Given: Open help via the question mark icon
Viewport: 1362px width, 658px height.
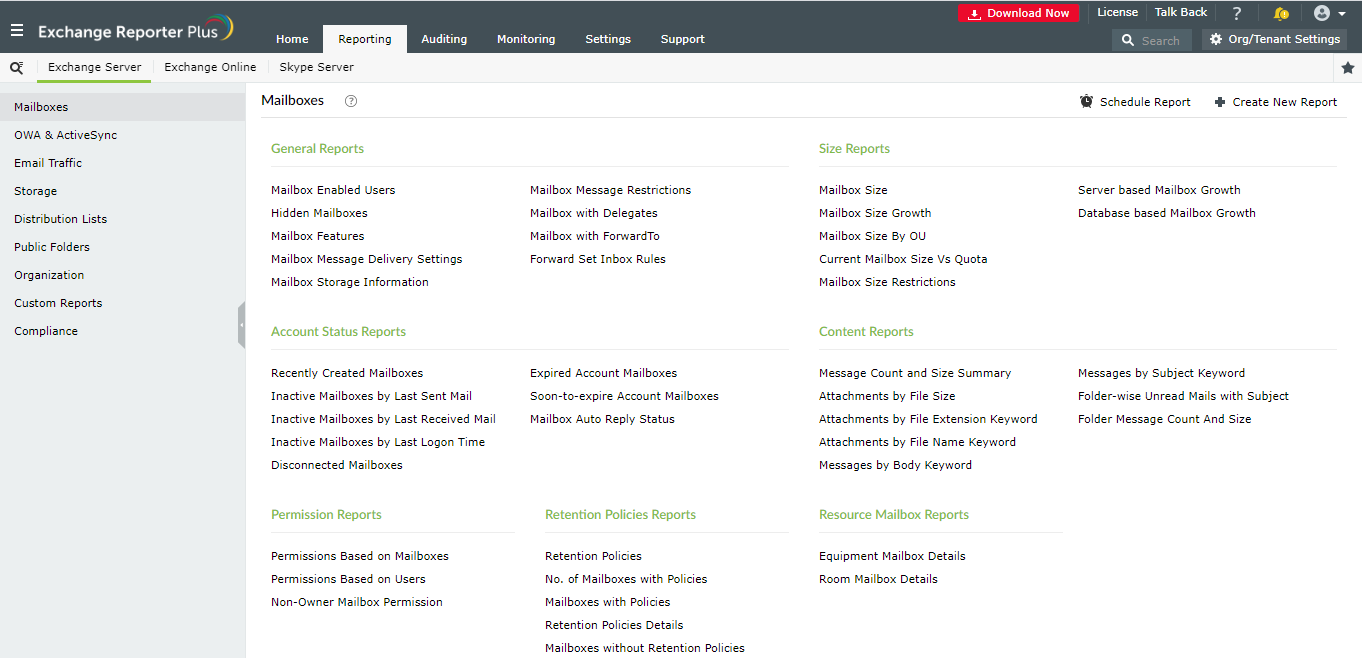Looking at the screenshot, I should coord(1237,12).
